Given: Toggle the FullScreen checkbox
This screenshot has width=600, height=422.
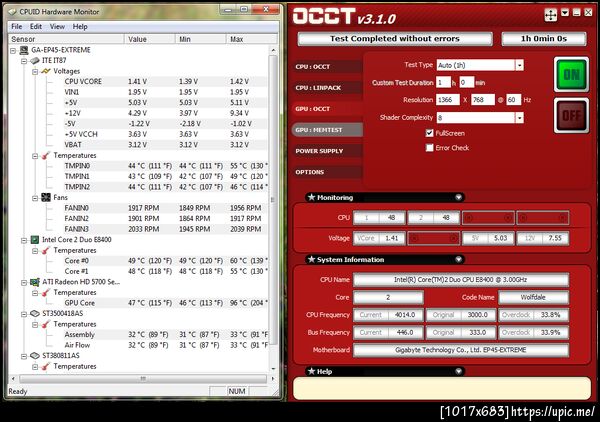Looking at the screenshot, I should click(430, 133).
